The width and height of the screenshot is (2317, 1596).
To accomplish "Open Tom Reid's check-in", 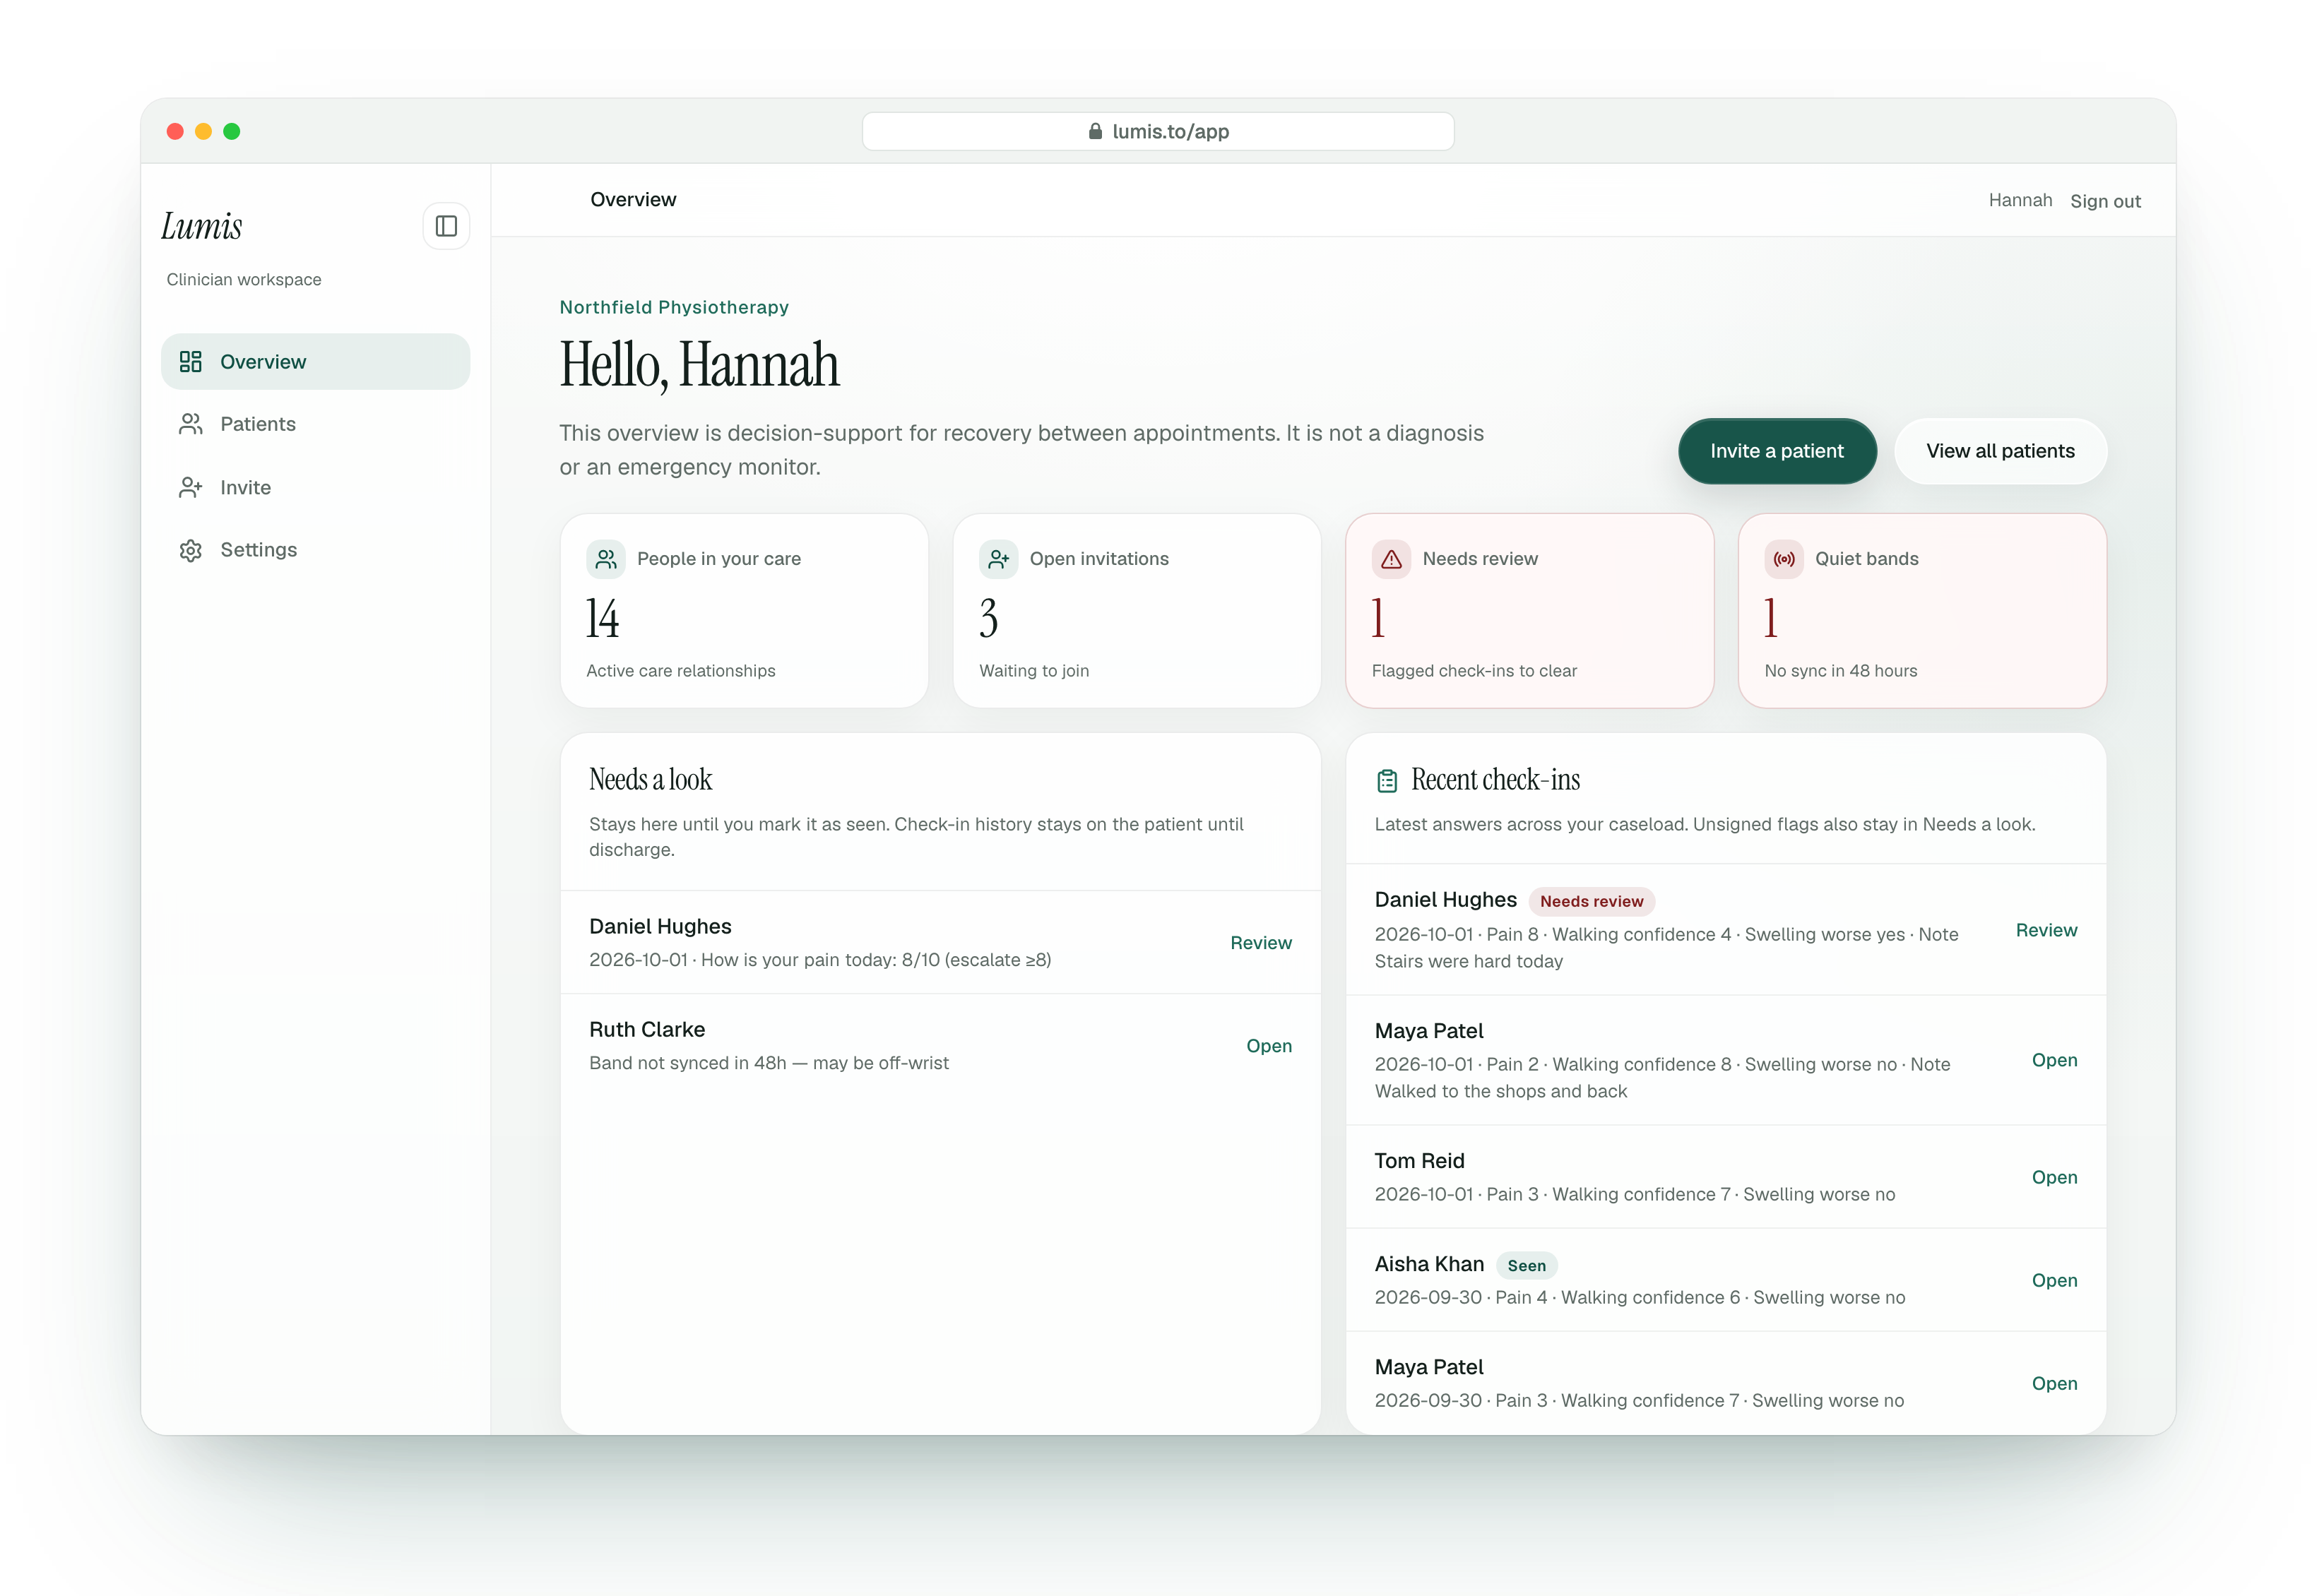I will tap(2054, 1177).
